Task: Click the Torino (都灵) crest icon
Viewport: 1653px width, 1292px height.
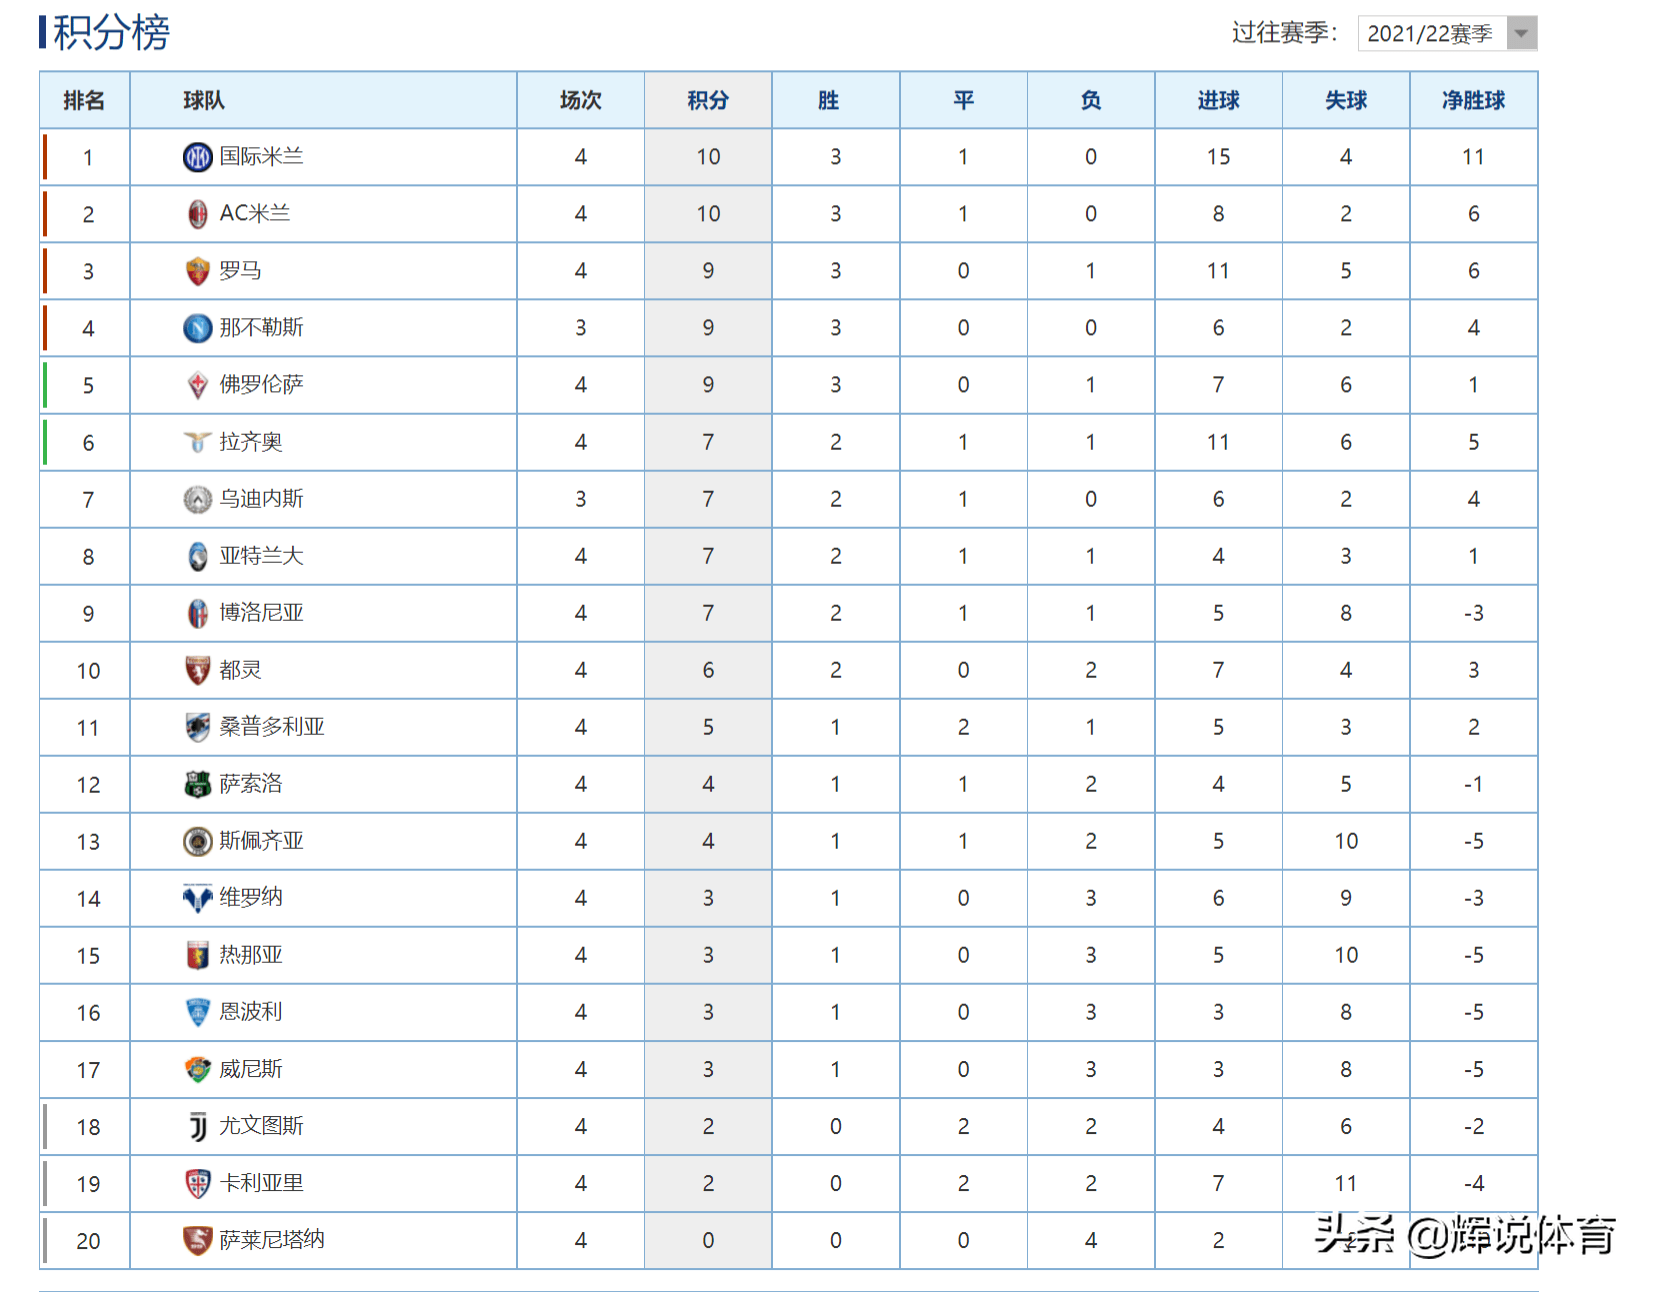Action: 198,670
